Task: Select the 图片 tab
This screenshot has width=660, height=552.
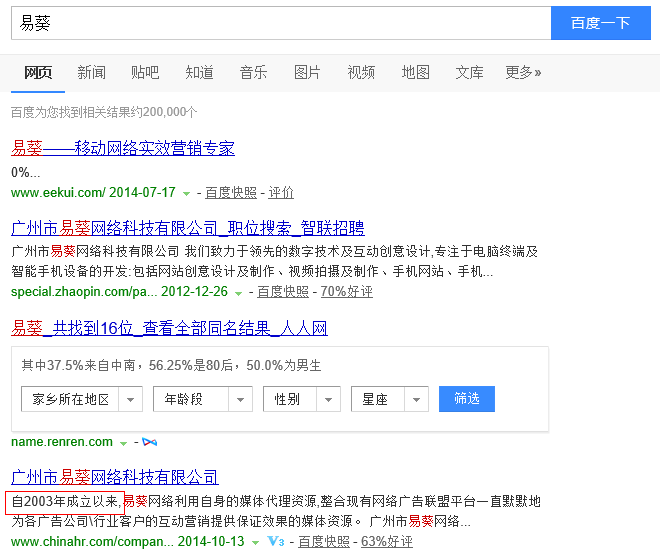Action: (x=307, y=73)
